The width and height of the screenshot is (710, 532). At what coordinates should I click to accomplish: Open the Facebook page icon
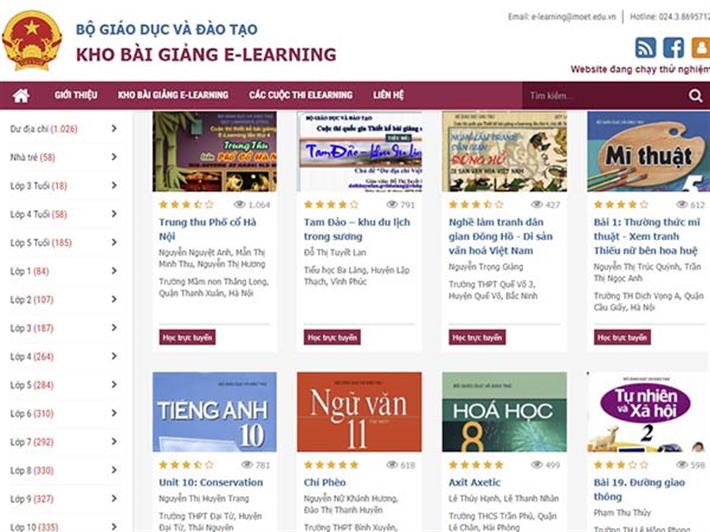[673, 48]
